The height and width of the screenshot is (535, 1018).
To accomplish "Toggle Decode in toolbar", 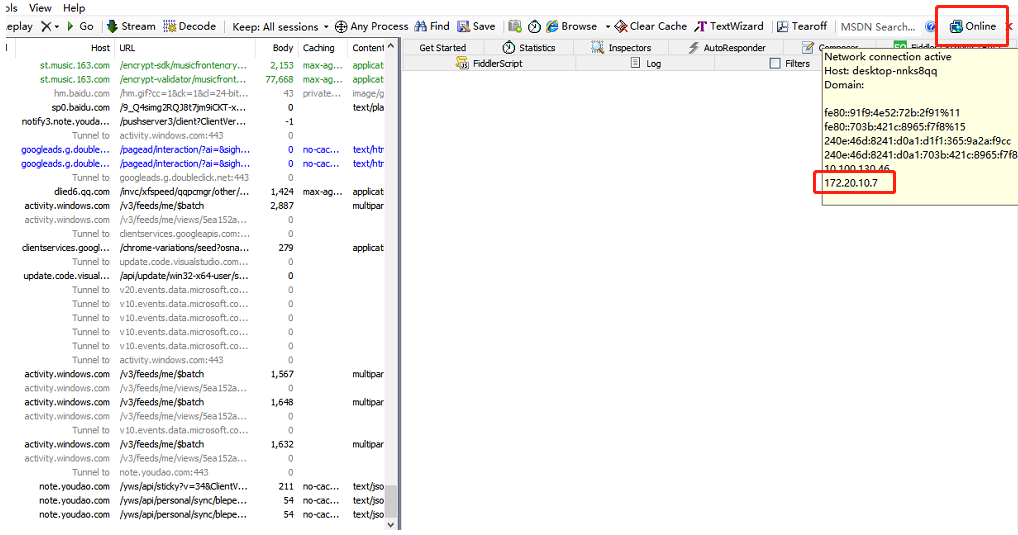I will [x=190, y=27].
